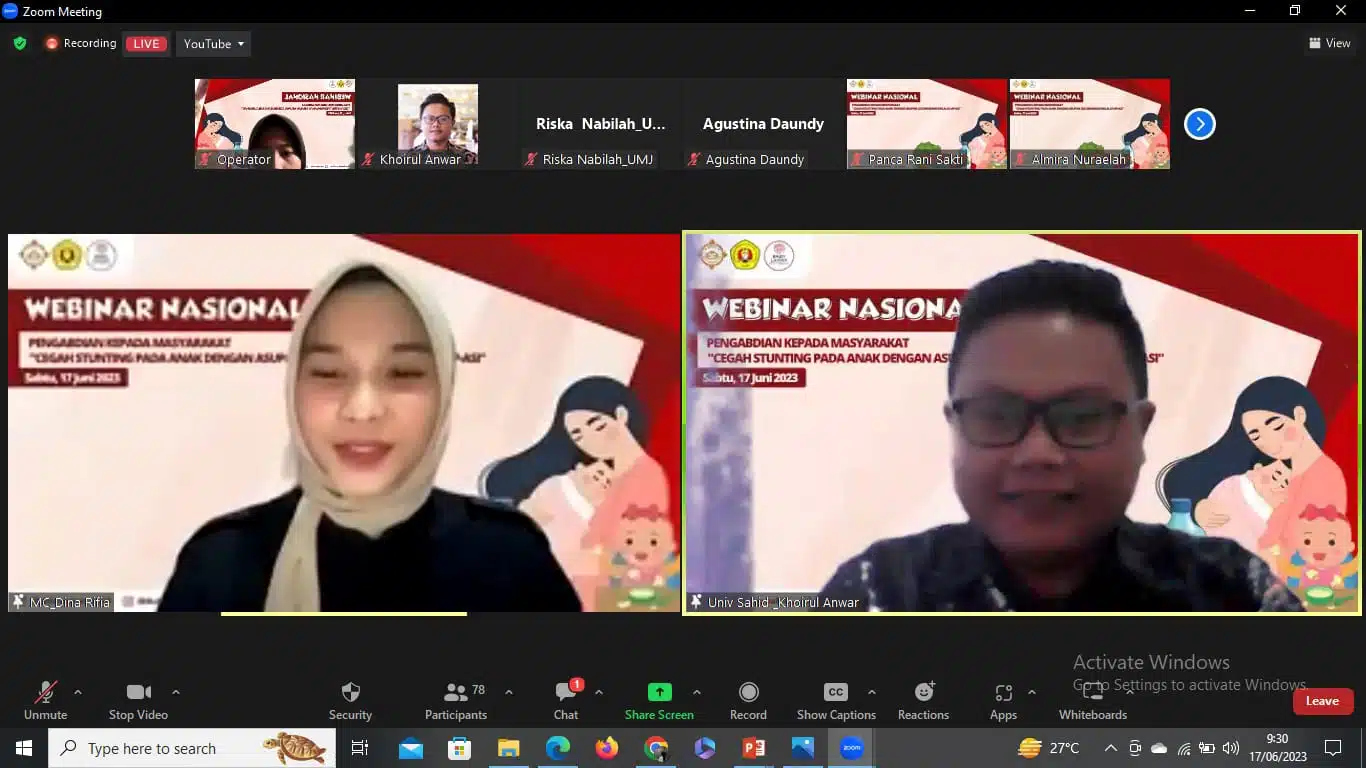This screenshot has width=1366, height=768.
Task: Click the taskbar search box
Action: click(x=192, y=748)
